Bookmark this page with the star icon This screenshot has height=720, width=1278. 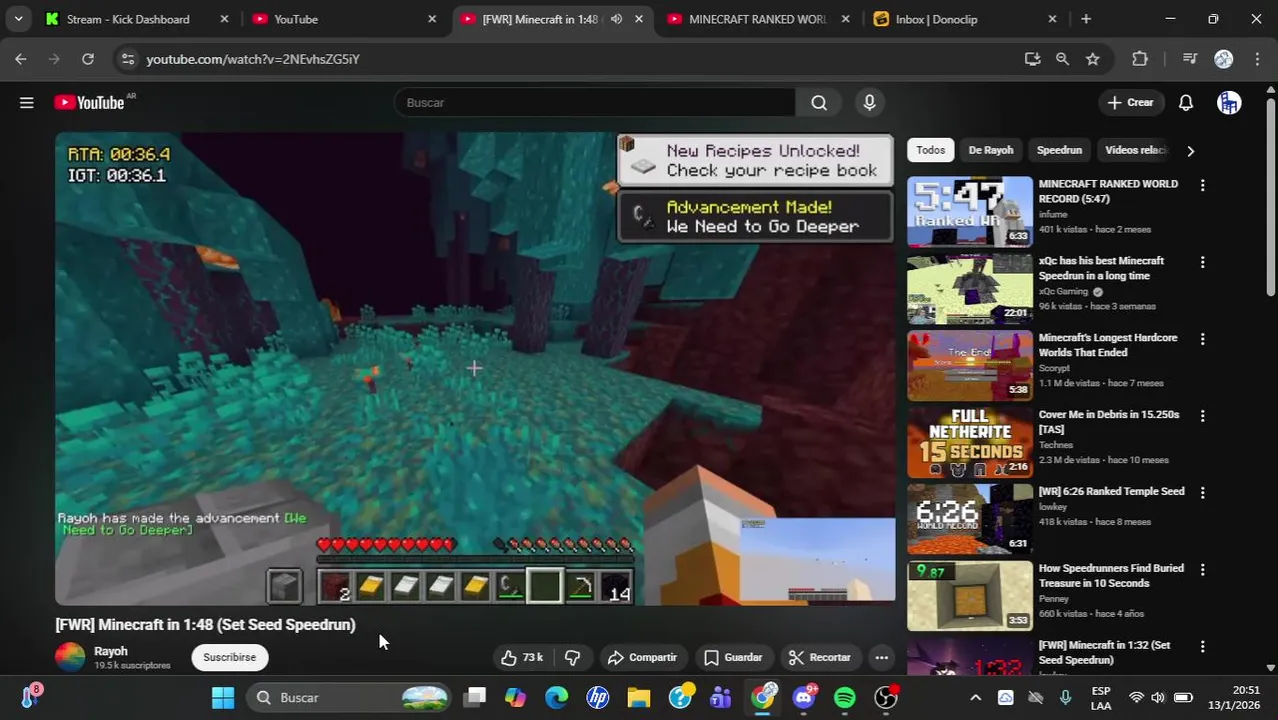[1093, 59]
